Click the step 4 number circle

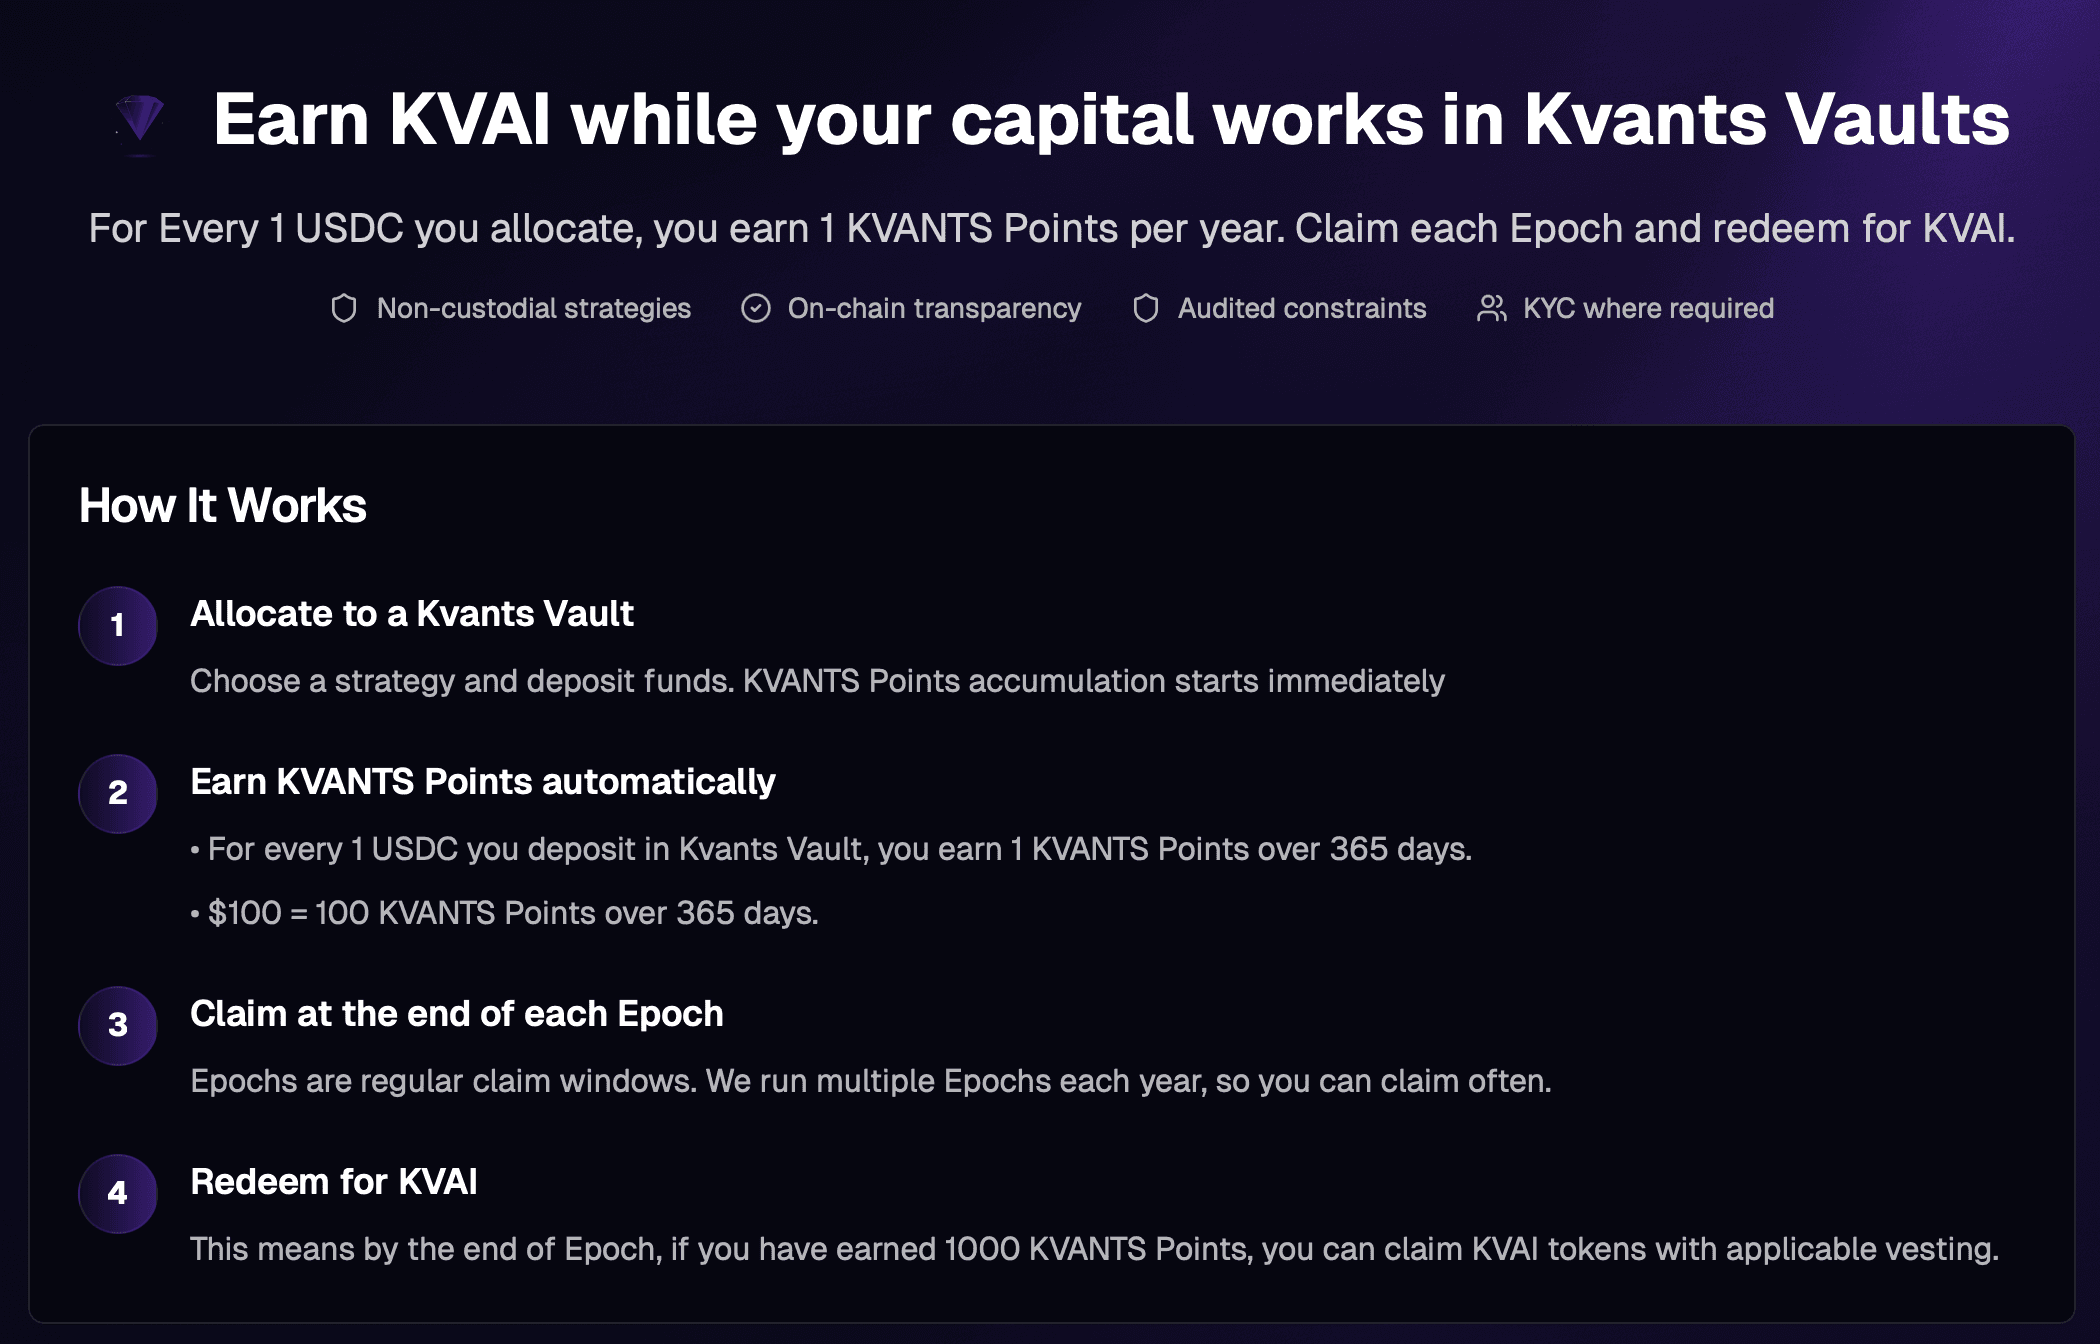118,1194
